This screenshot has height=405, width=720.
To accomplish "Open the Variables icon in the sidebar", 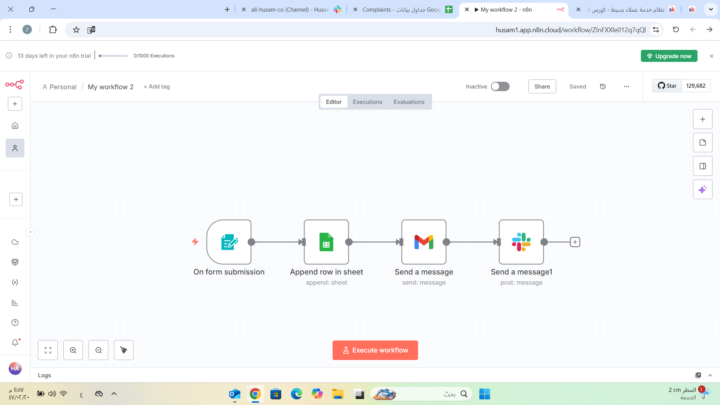I will (x=15, y=282).
